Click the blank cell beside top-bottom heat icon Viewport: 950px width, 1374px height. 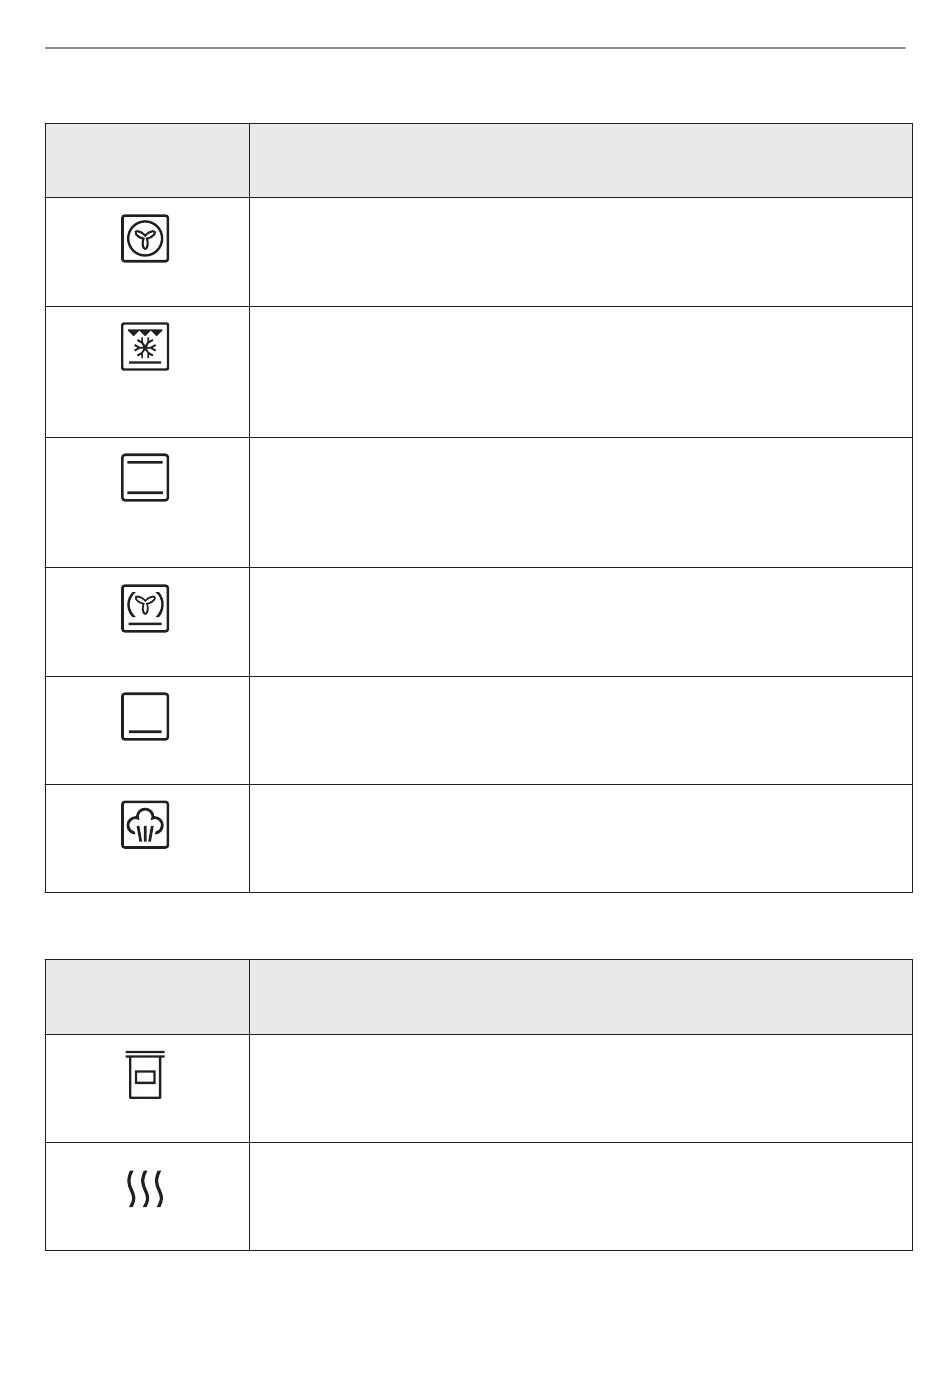pos(581,503)
